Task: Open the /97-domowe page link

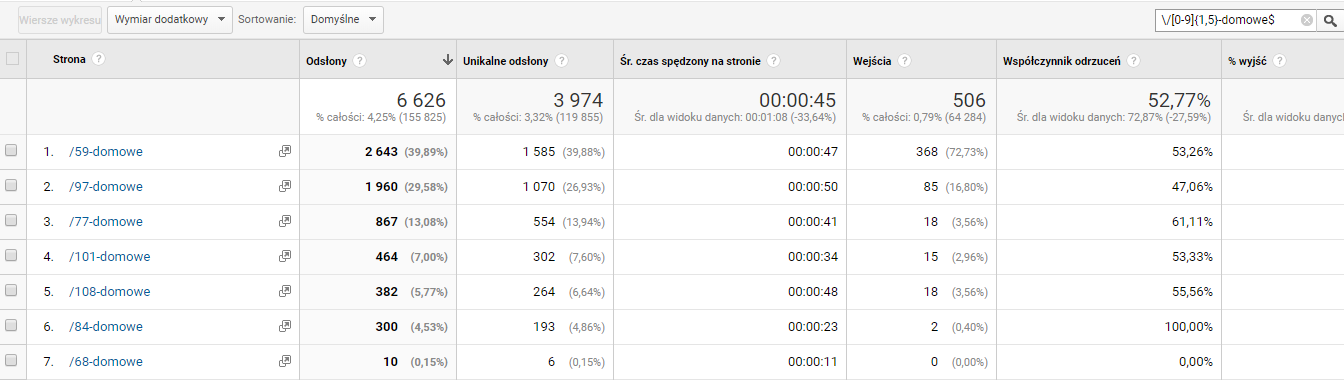Action: [106, 187]
